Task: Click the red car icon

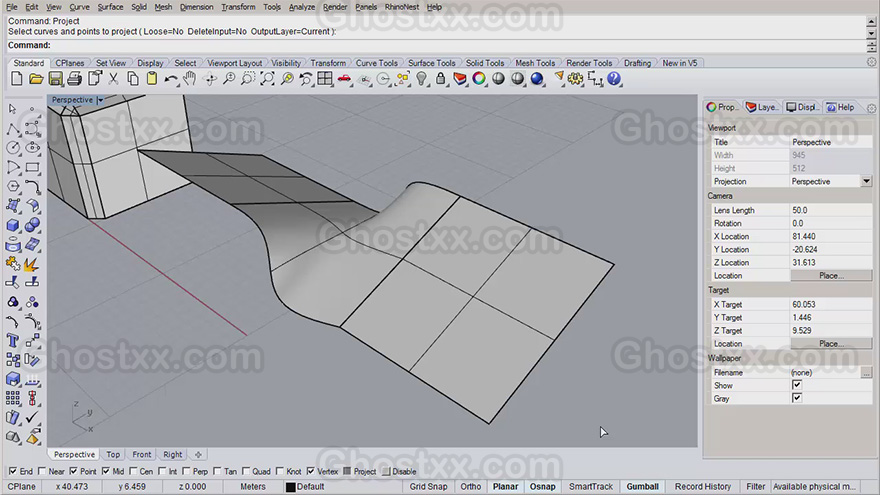Action: coord(344,79)
